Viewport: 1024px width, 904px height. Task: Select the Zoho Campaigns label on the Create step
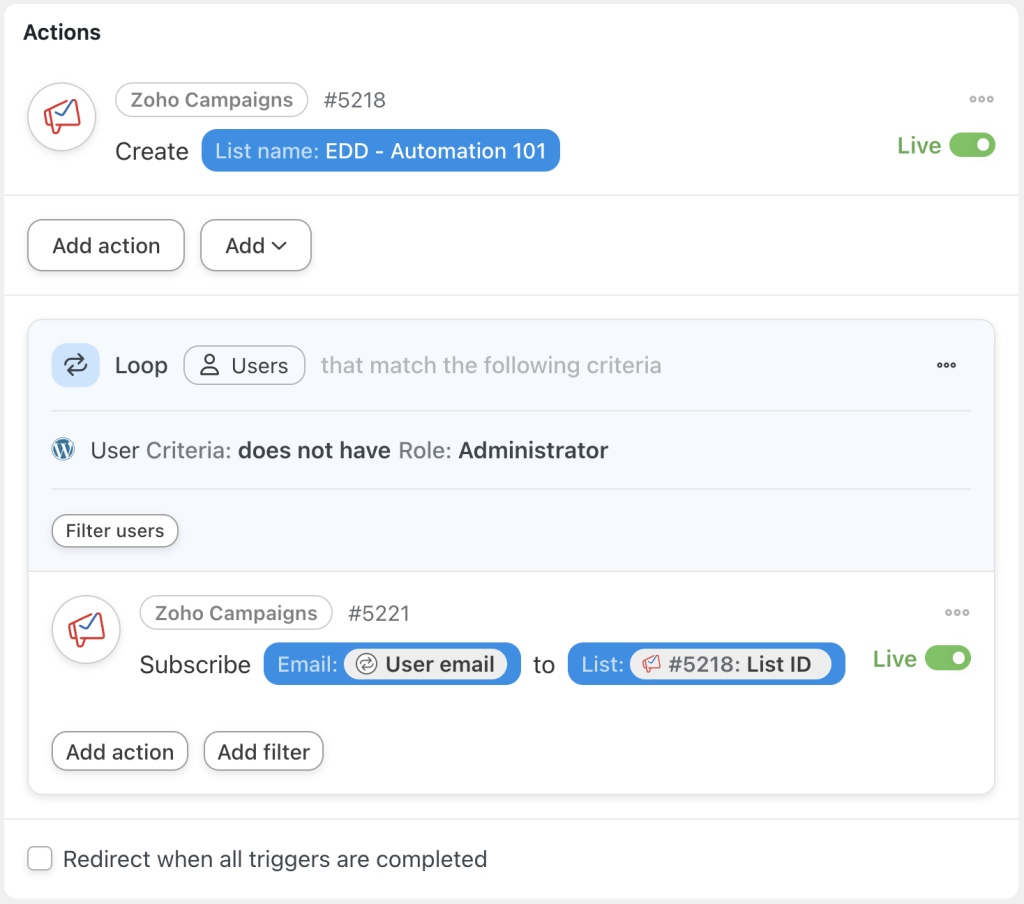[211, 100]
